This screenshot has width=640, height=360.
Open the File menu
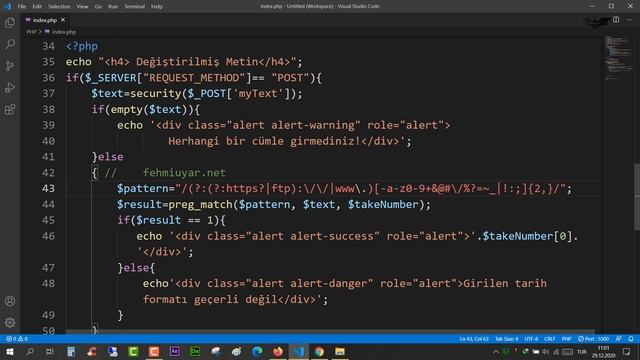22,6
